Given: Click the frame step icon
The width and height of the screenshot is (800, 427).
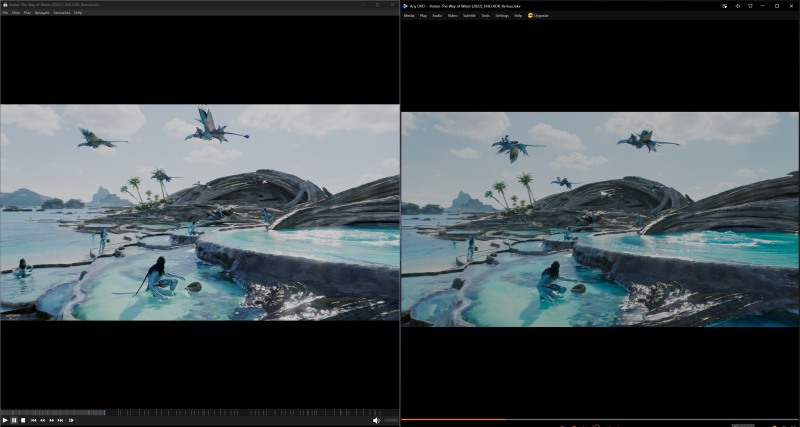Looking at the screenshot, I should [71, 421].
